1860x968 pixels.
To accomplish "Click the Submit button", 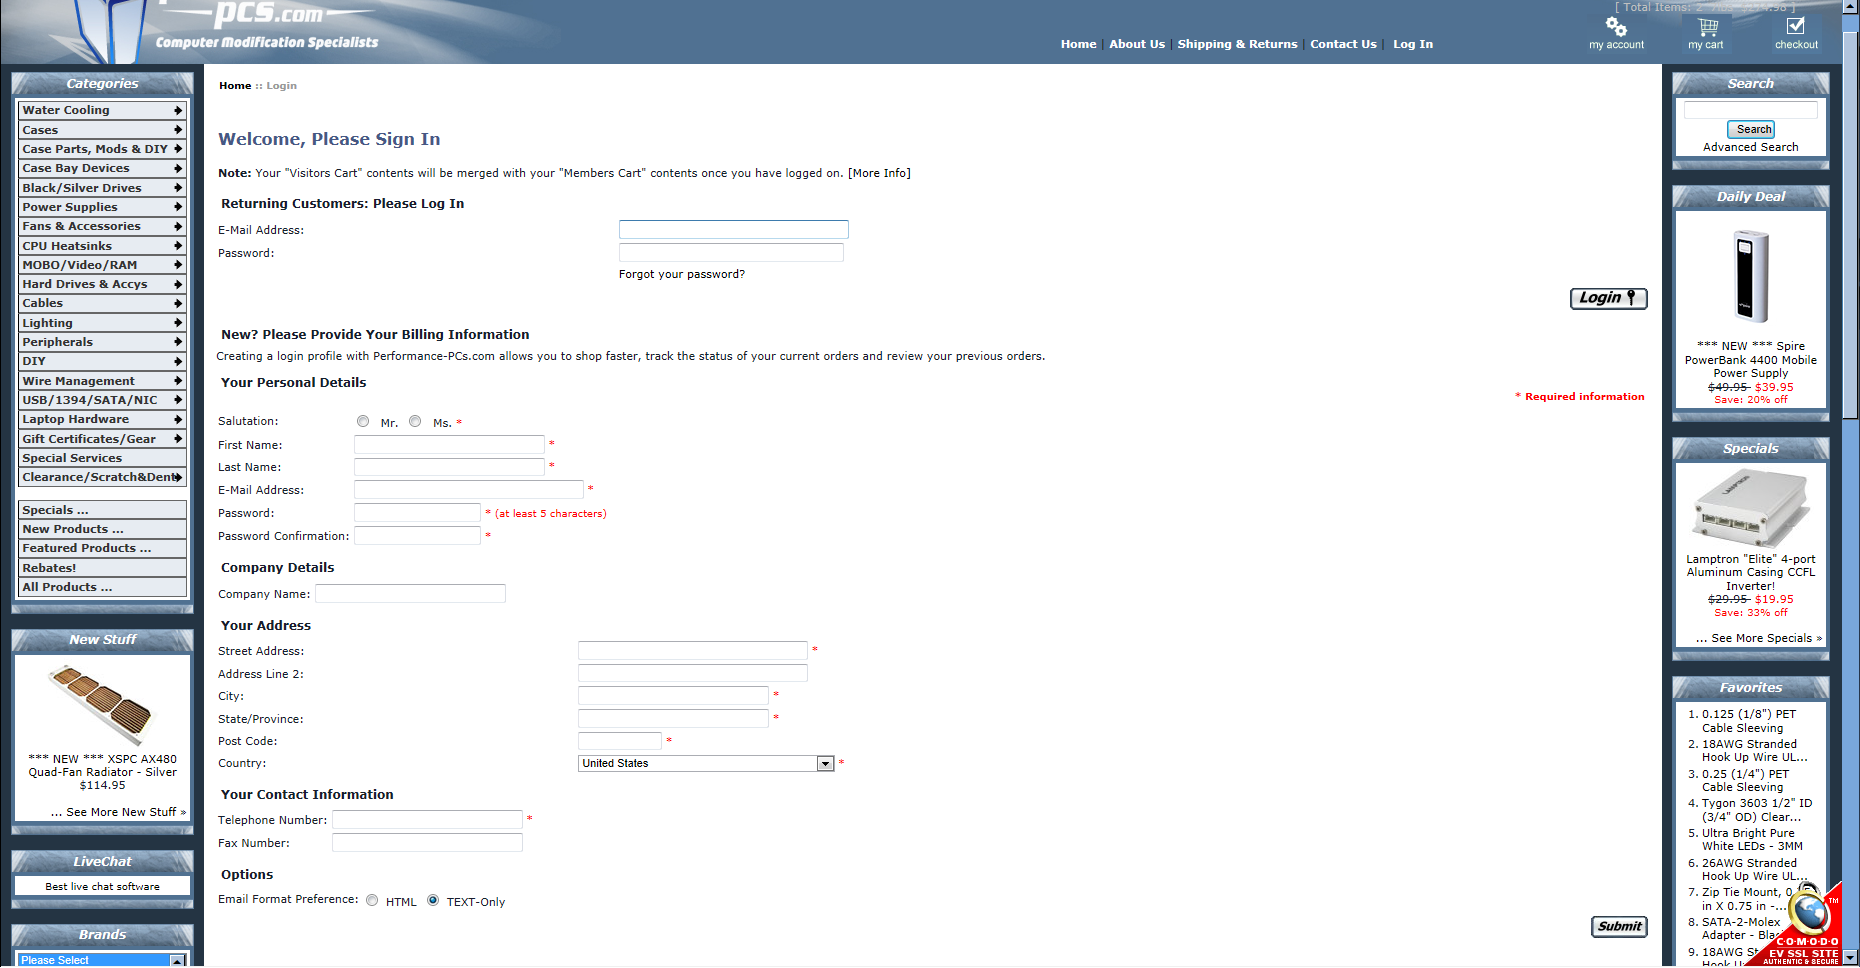I will pyautogui.click(x=1619, y=927).
